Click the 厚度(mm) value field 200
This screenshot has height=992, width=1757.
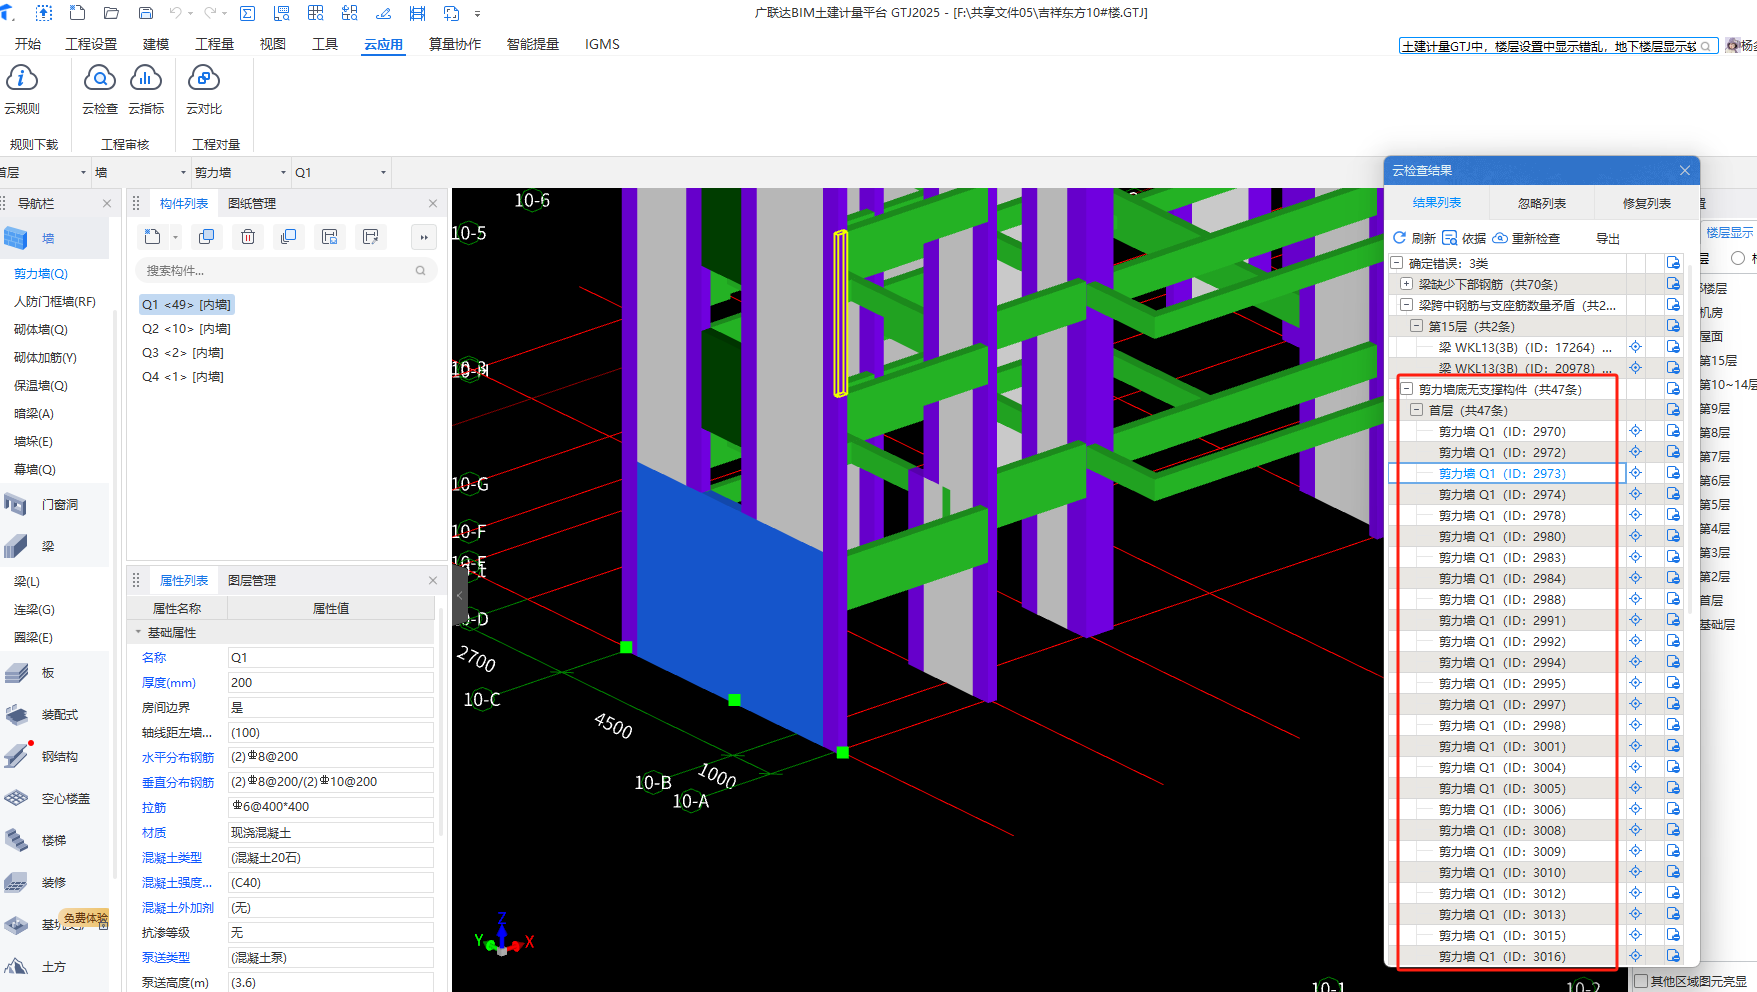[331, 682]
